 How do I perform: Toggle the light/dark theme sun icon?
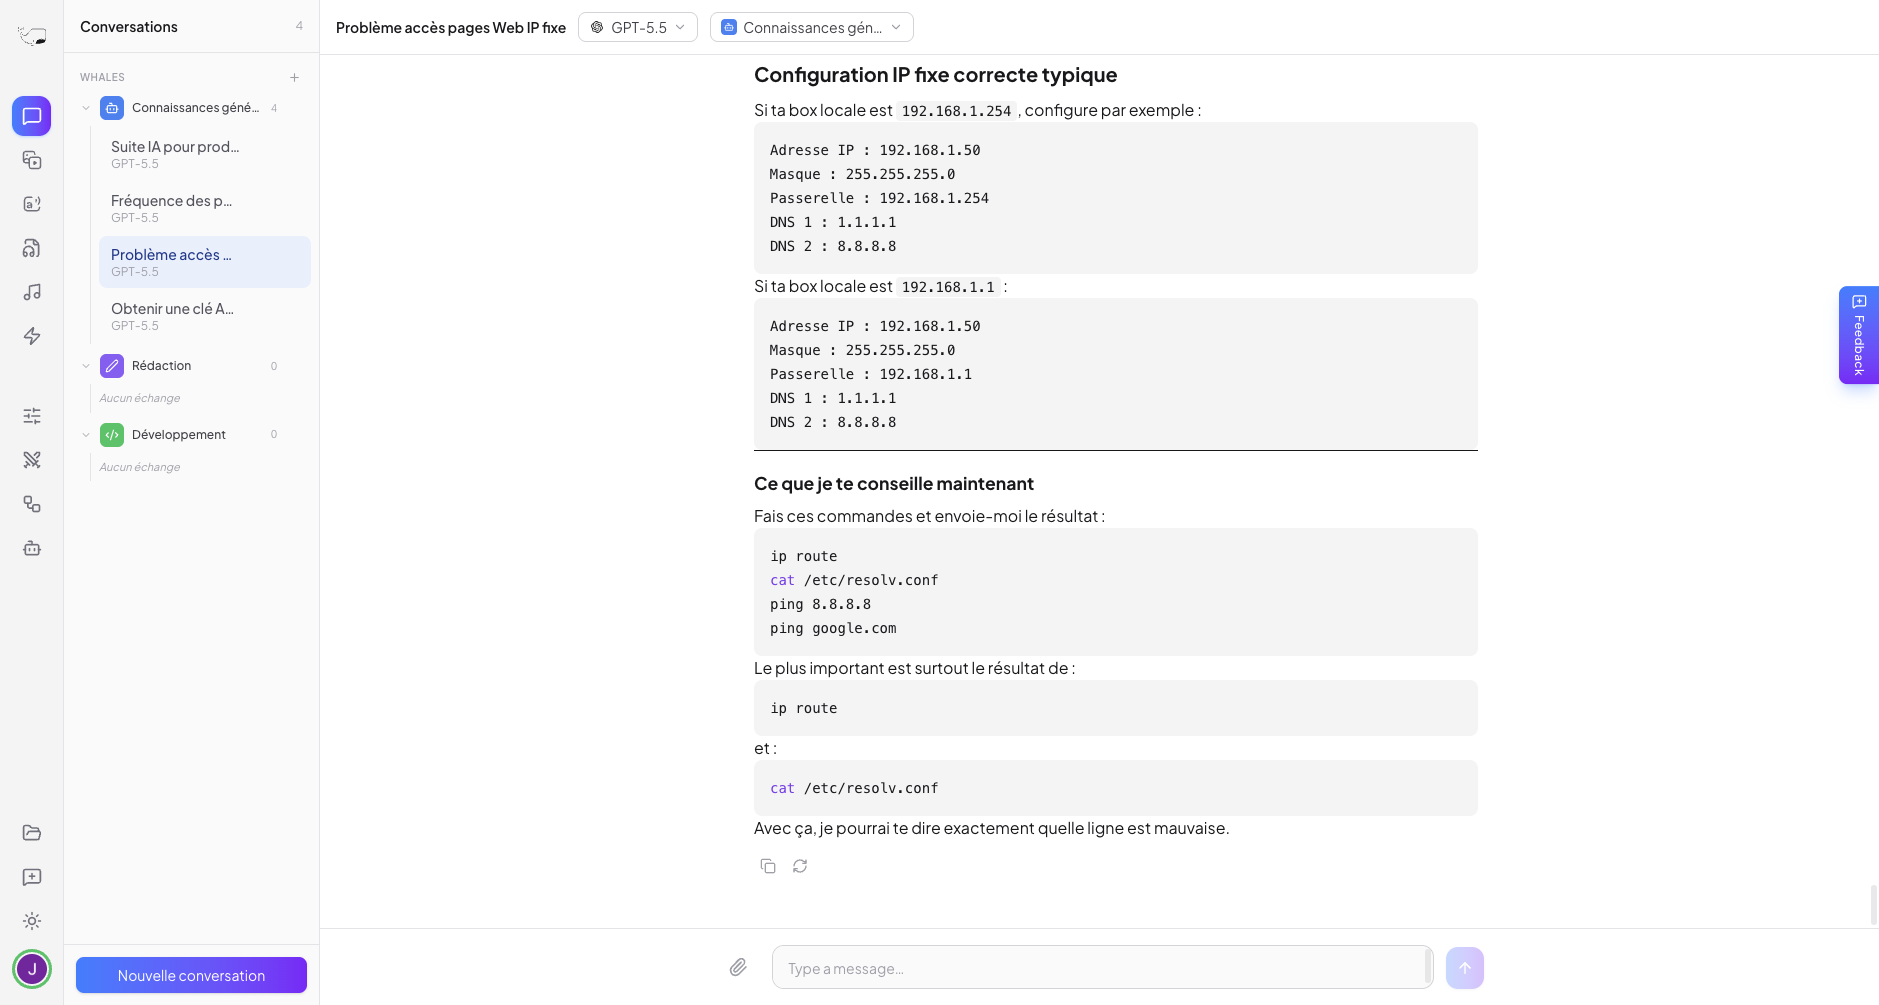tap(32, 921)
